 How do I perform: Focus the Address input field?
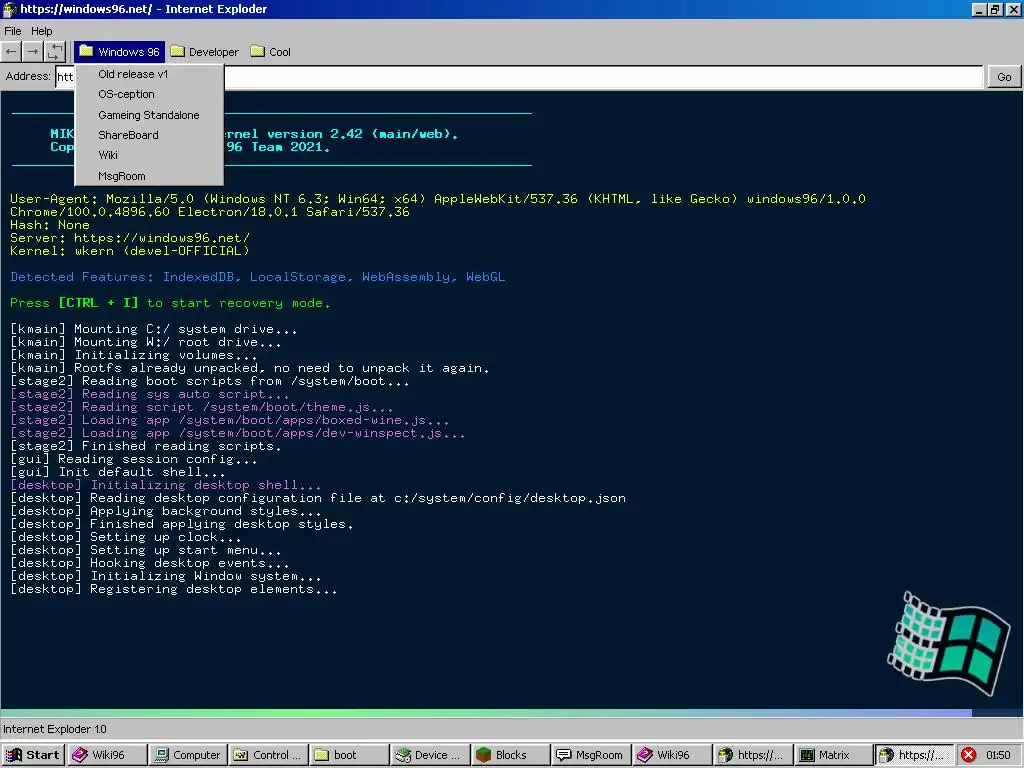point(519,76)
